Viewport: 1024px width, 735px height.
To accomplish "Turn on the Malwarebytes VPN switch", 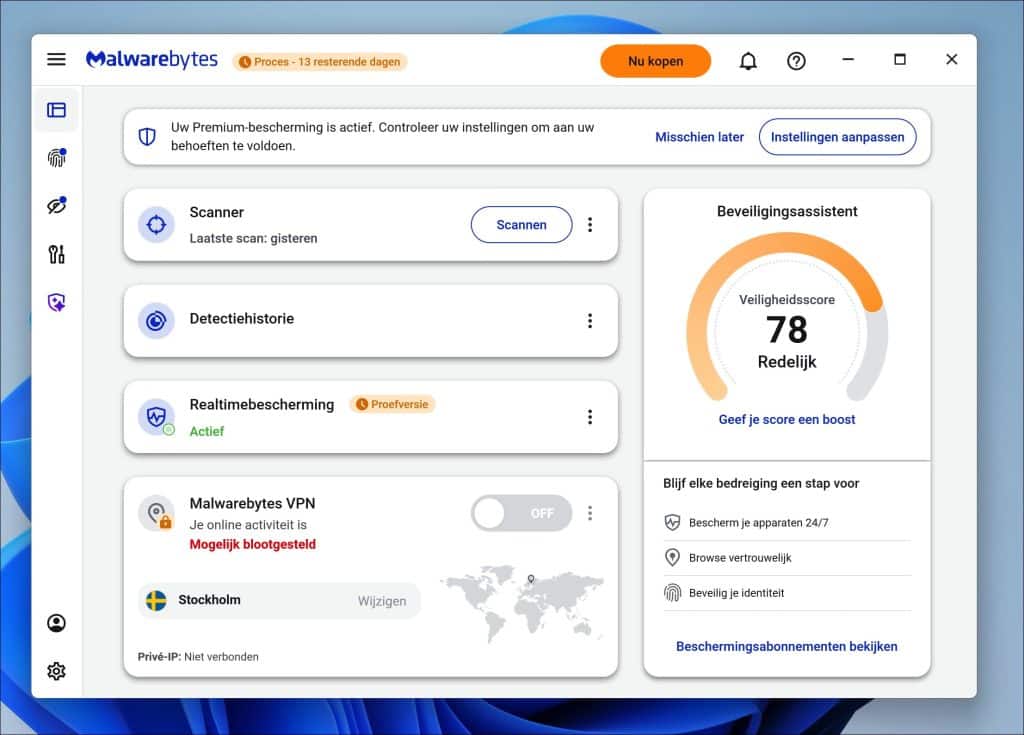I will coord(521,512).
